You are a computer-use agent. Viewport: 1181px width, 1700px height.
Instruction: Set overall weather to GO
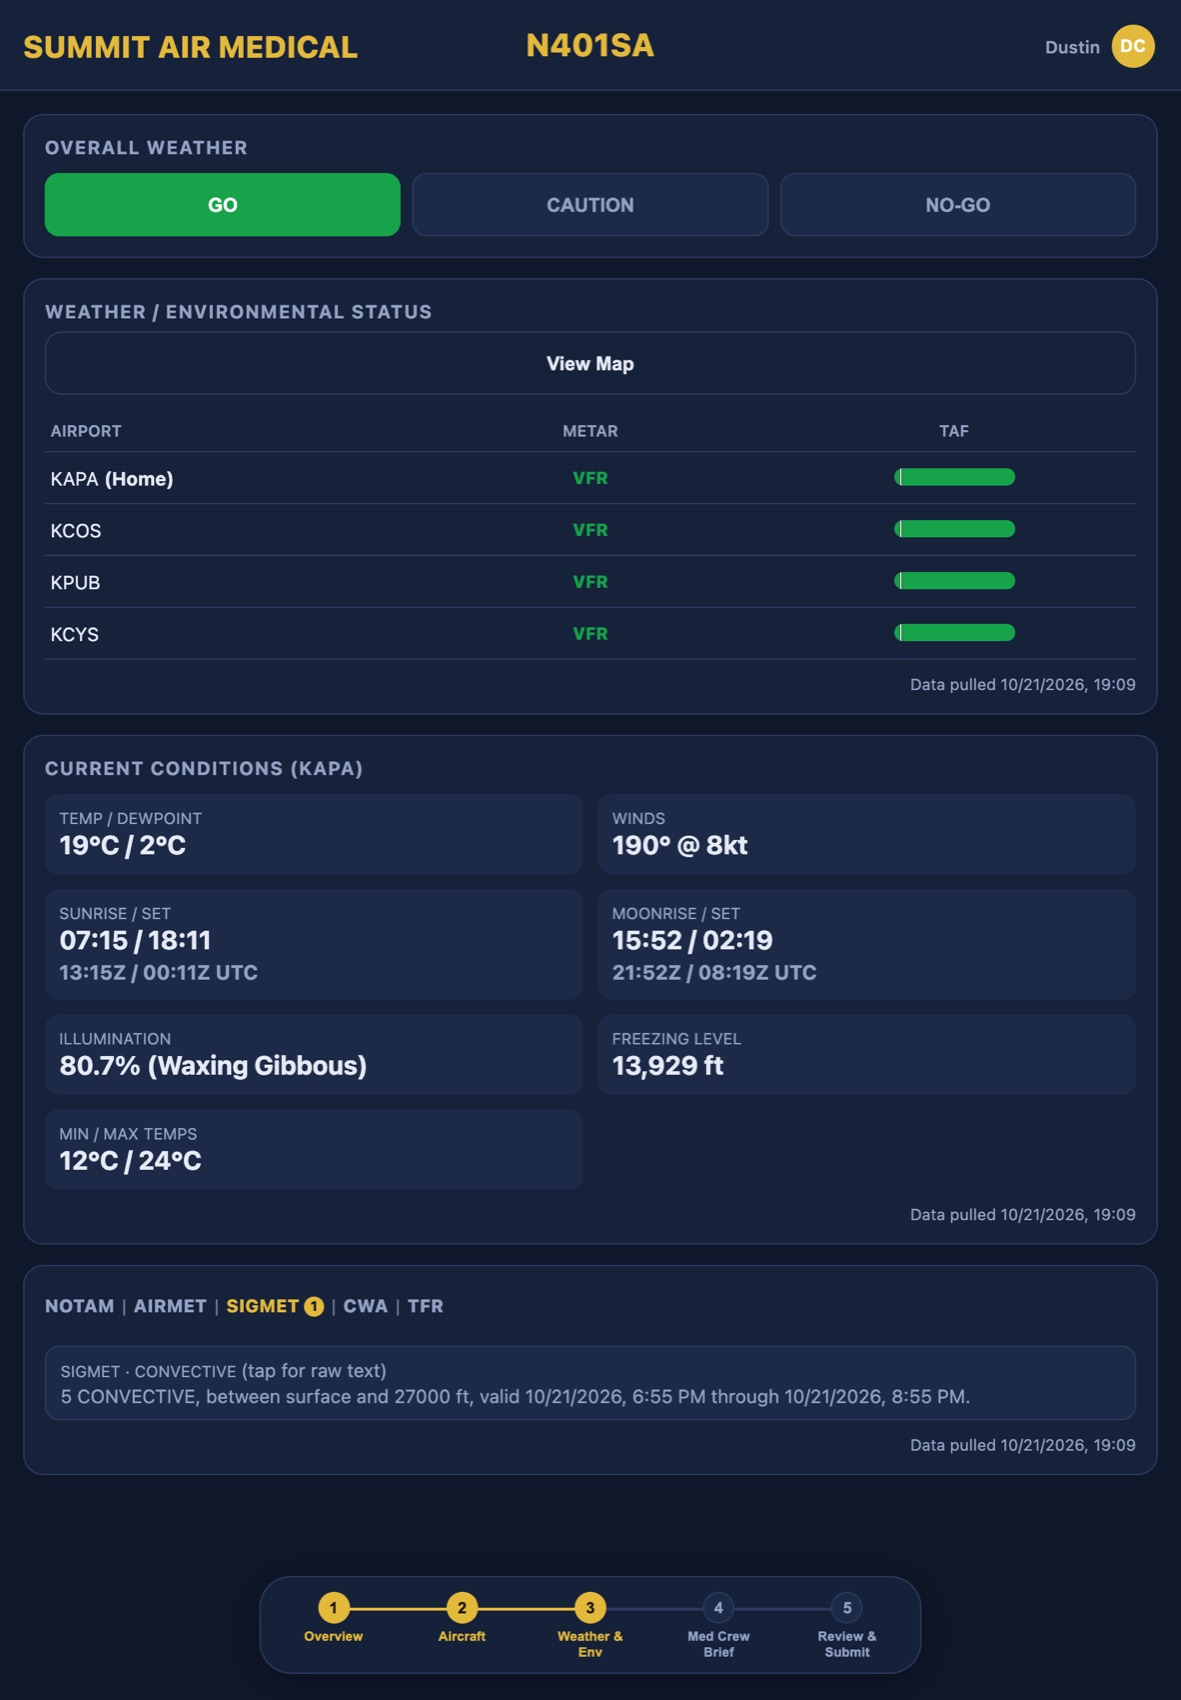click(x=222, y=205)
